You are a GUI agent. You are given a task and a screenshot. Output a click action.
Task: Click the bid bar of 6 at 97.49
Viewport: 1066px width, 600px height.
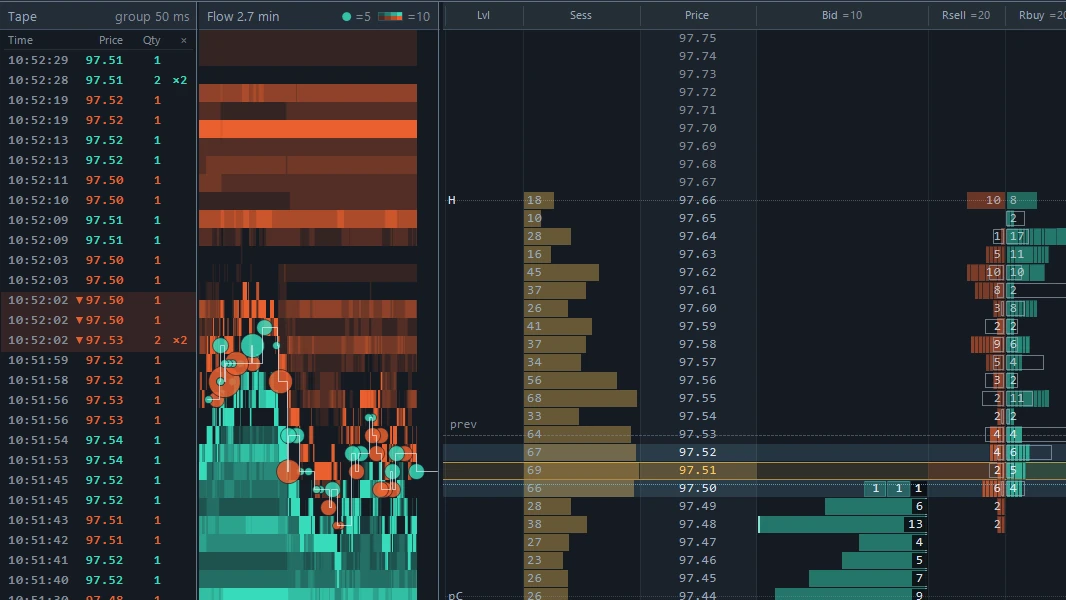pyautogui.click(x=876, y=506)
